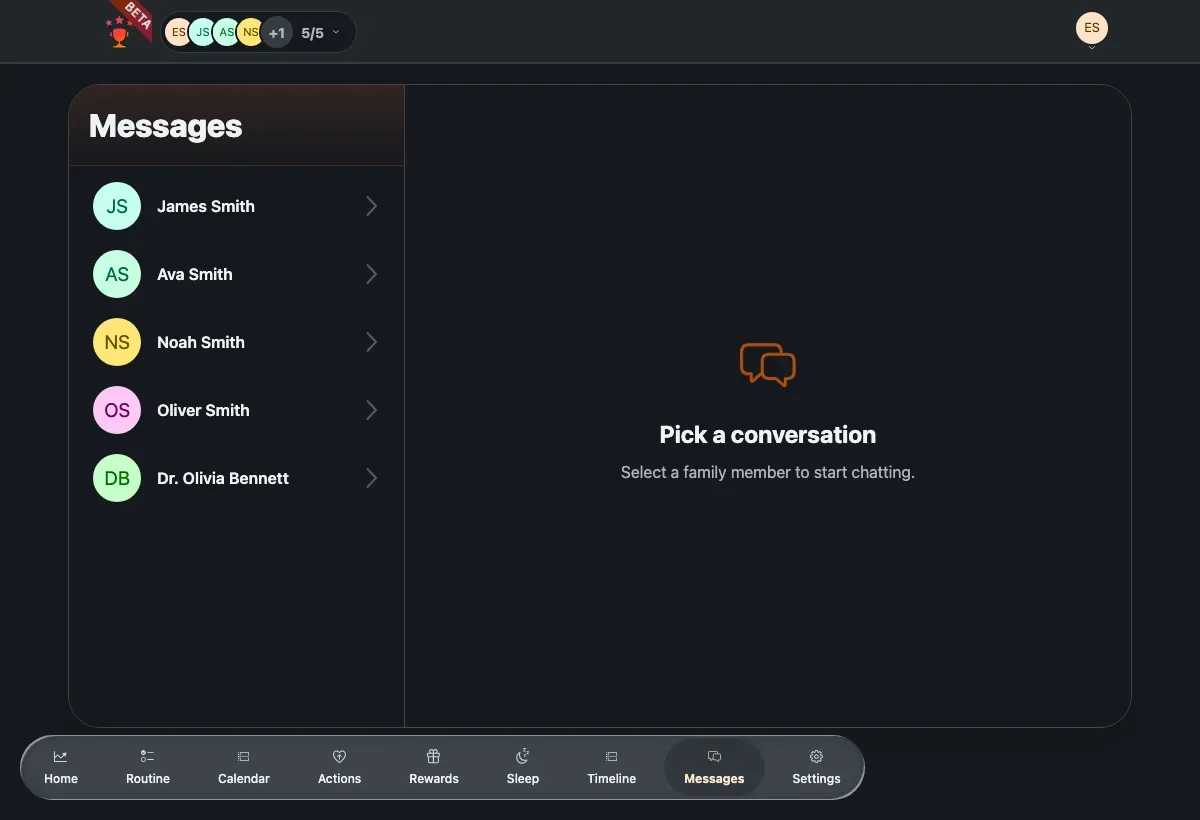The image size is (1200, 820).
Task: Click the Settings gear icon
Action: click(x=816, y=756)
